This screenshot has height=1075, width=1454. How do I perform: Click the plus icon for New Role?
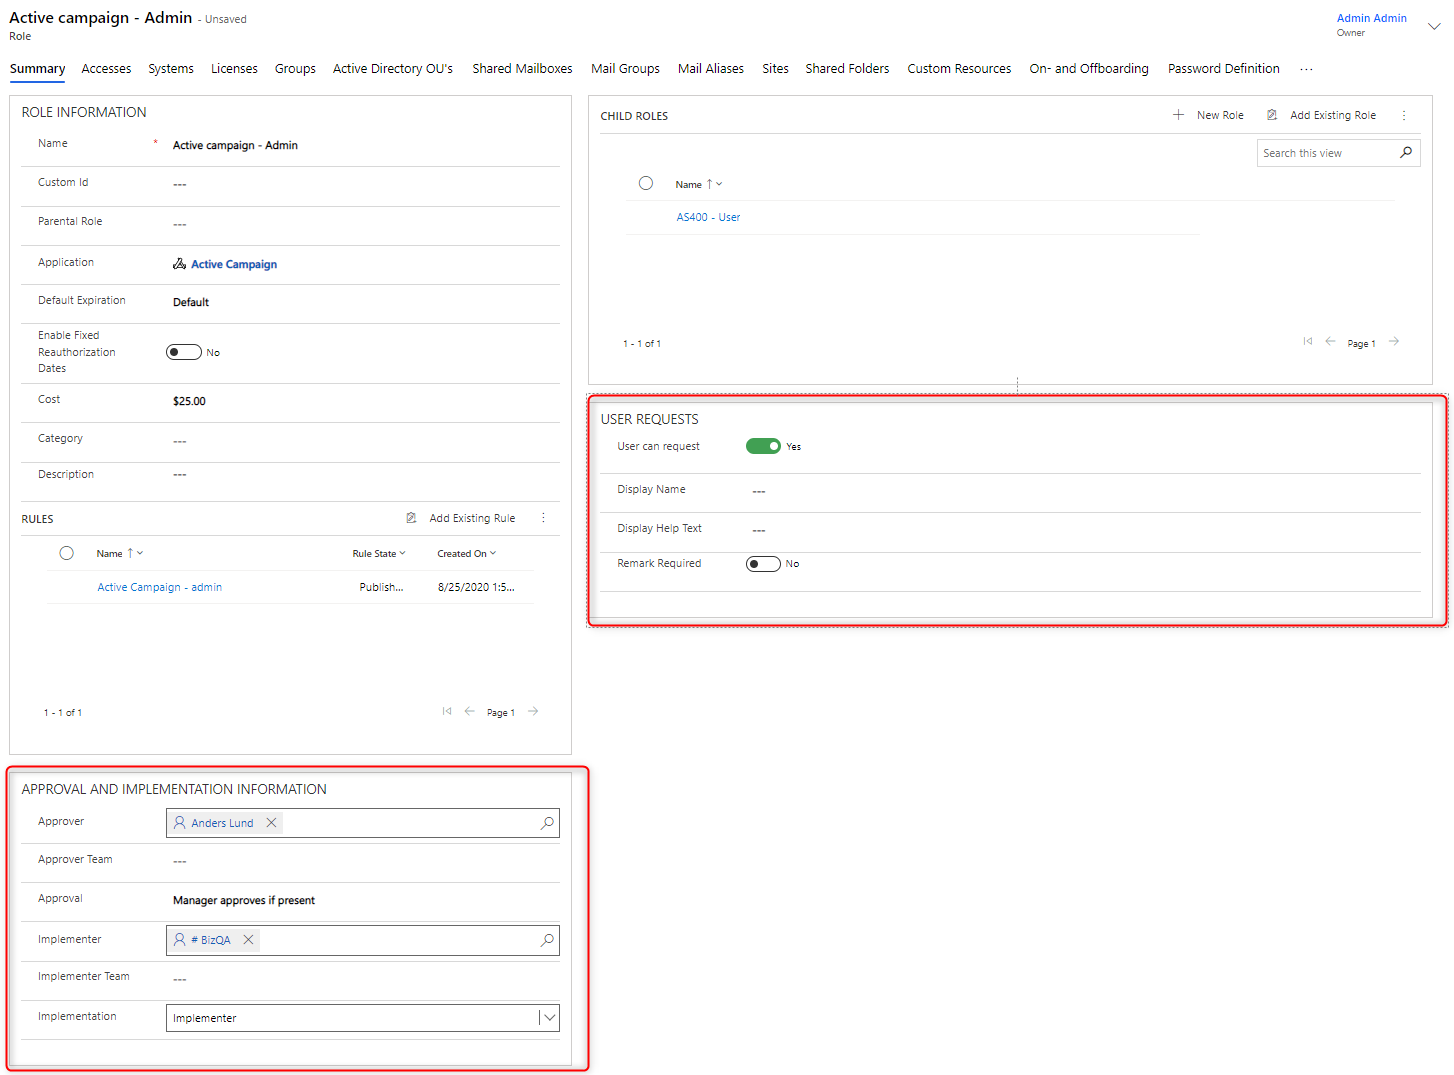tap(1178, 115)
